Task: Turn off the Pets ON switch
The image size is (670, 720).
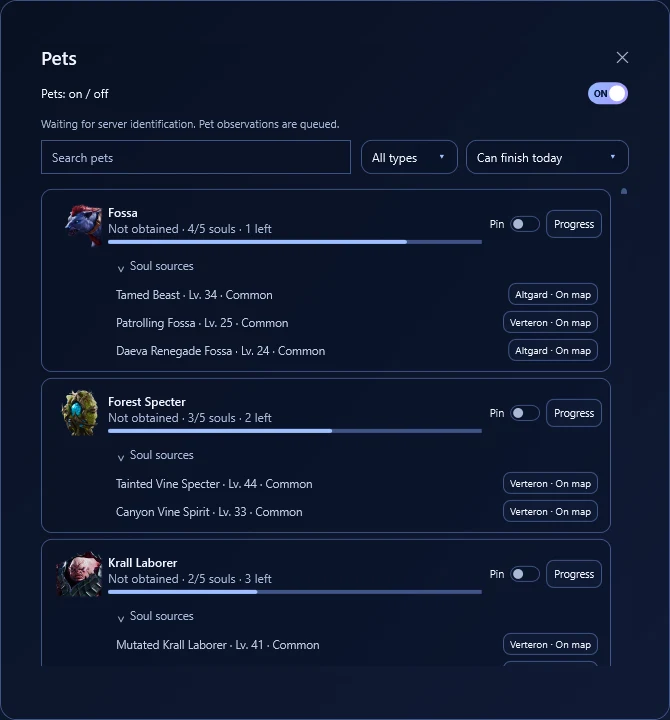Action: (608, 94)
